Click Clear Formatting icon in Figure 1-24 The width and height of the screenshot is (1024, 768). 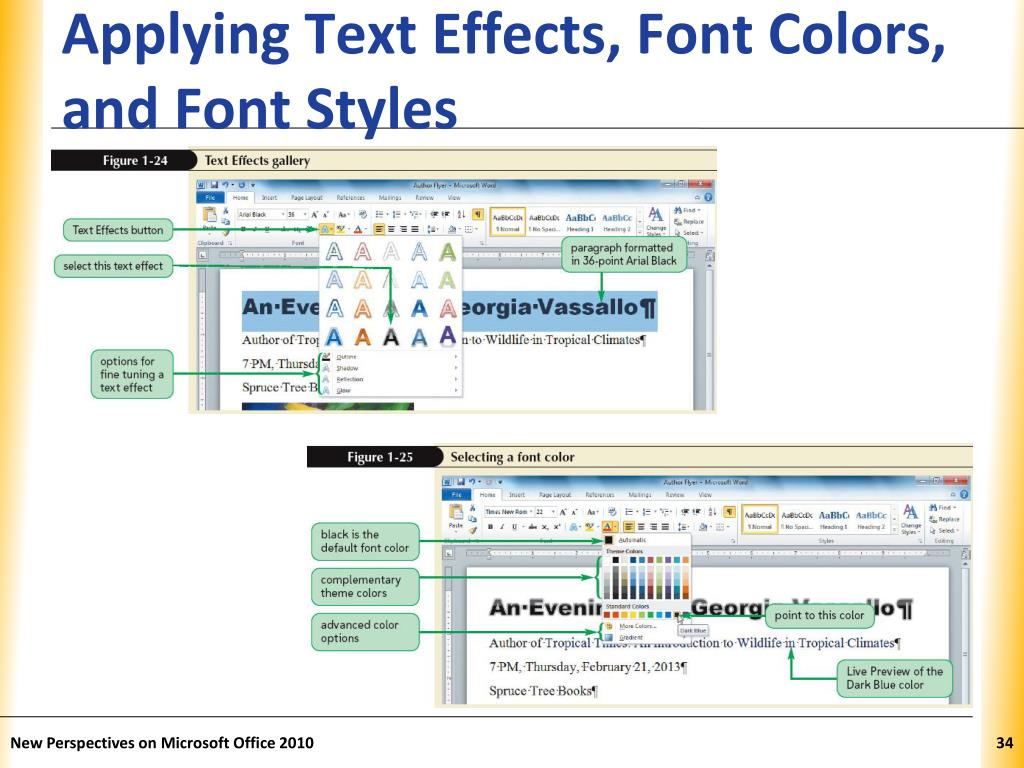click(x=363, y=214)
